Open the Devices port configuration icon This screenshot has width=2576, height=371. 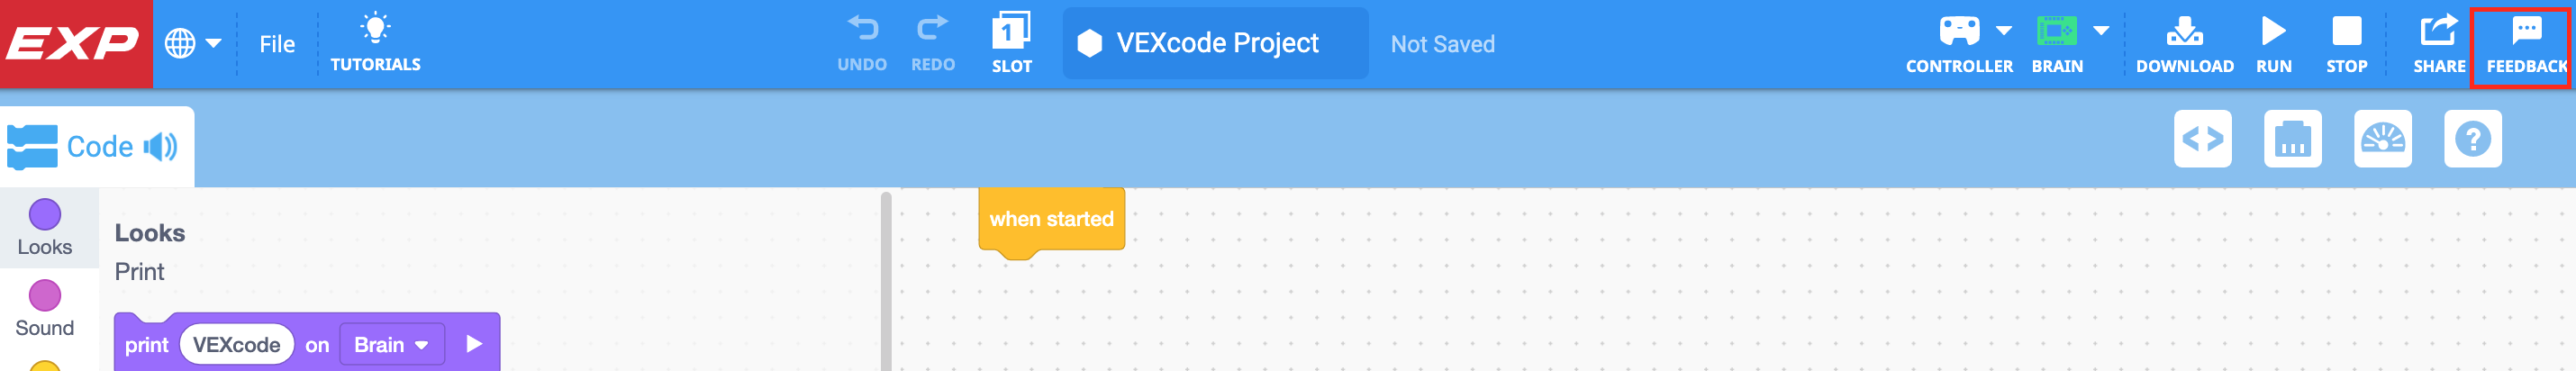pos(2292,139)
